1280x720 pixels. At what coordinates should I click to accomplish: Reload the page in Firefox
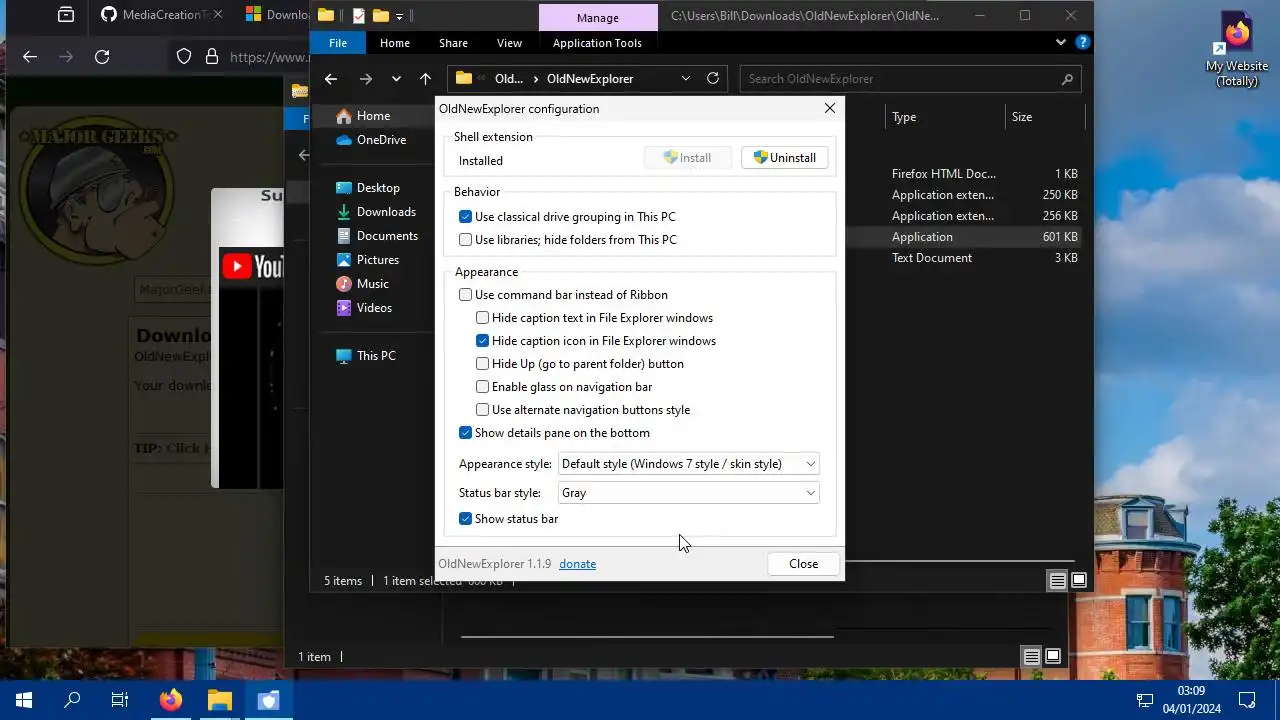pyautogui.click(x=102, y=57)
